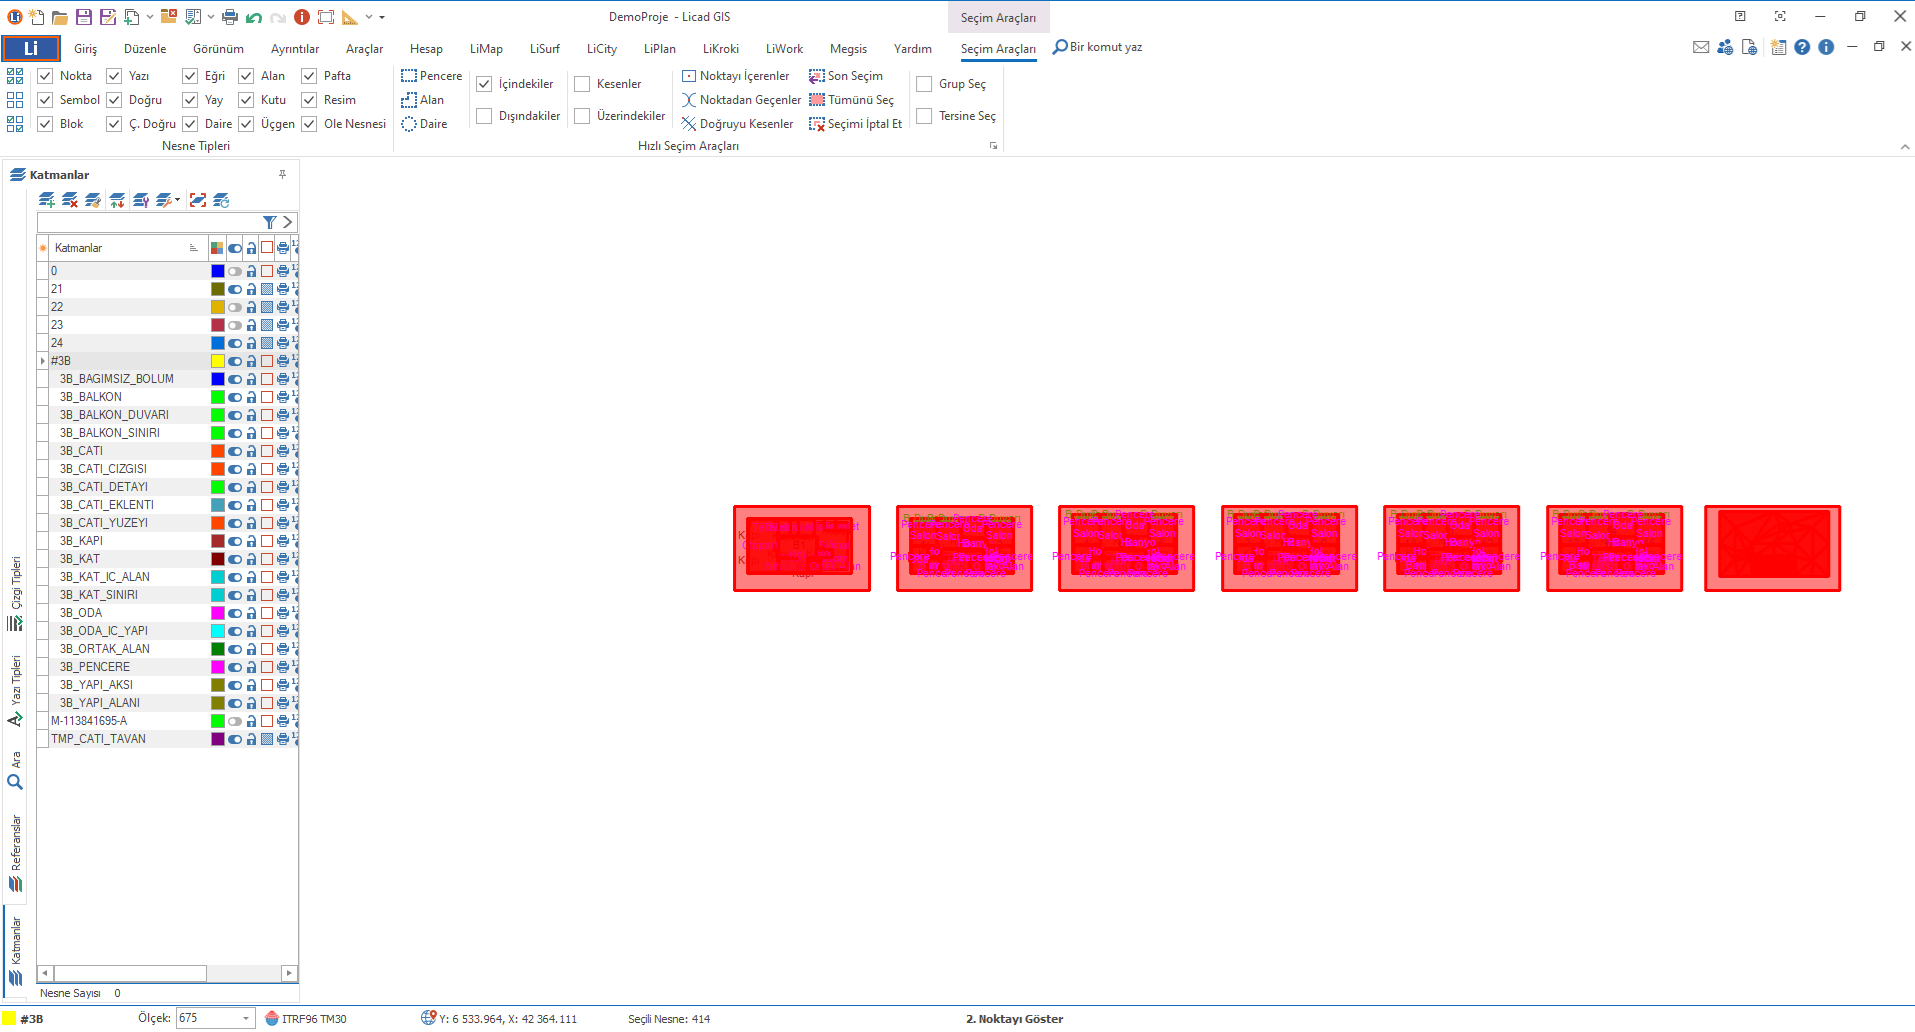The image size is (1915, 1032).
Task: Click 3B_CATI orange color swatch
Action: tap(218, 451)
